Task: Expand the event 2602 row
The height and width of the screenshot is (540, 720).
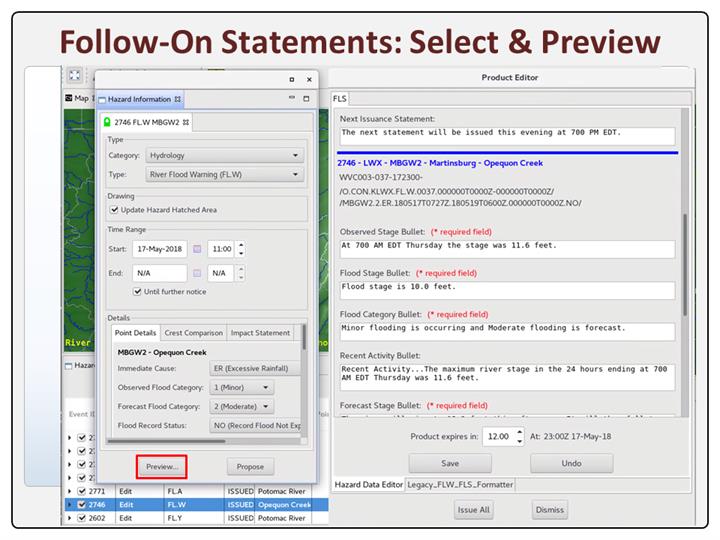Action: (69, 518)
